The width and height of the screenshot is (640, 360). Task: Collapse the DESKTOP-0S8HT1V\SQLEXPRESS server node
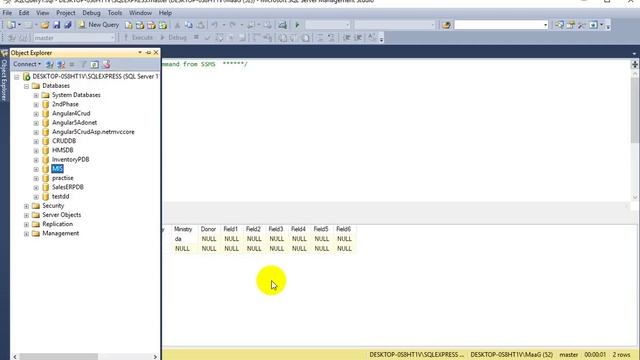click(17, 77)
